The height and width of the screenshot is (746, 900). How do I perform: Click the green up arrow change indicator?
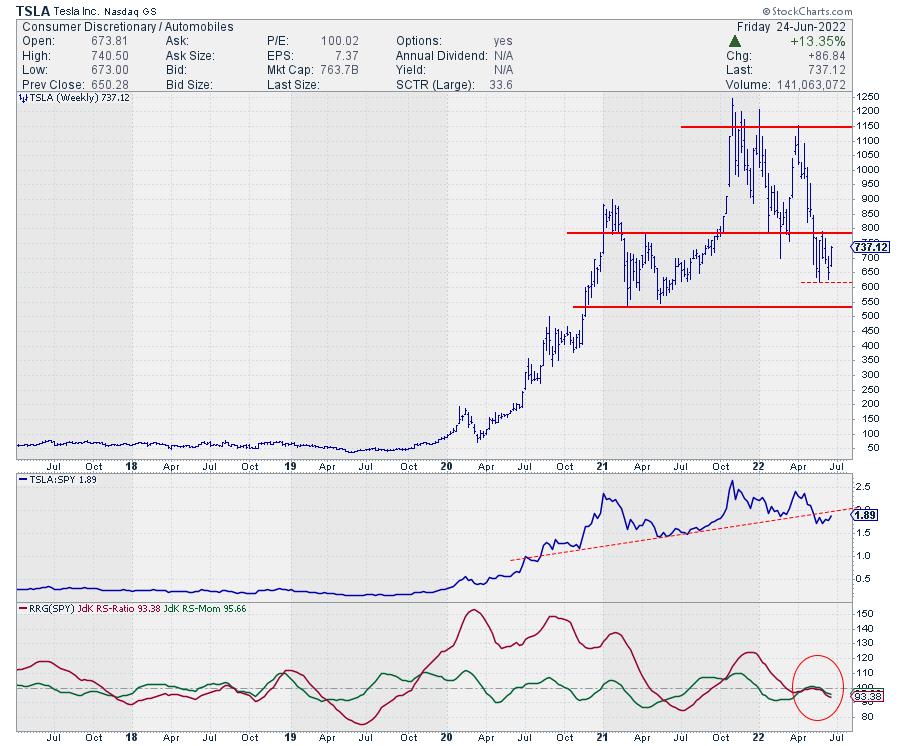click(738, 41)
